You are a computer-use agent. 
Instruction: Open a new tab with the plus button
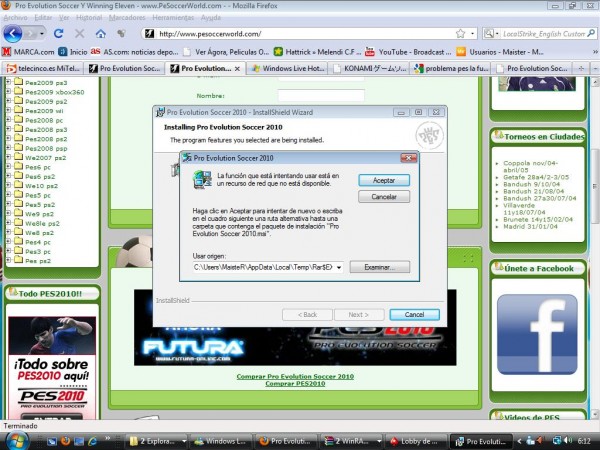(x=581, y=68)
